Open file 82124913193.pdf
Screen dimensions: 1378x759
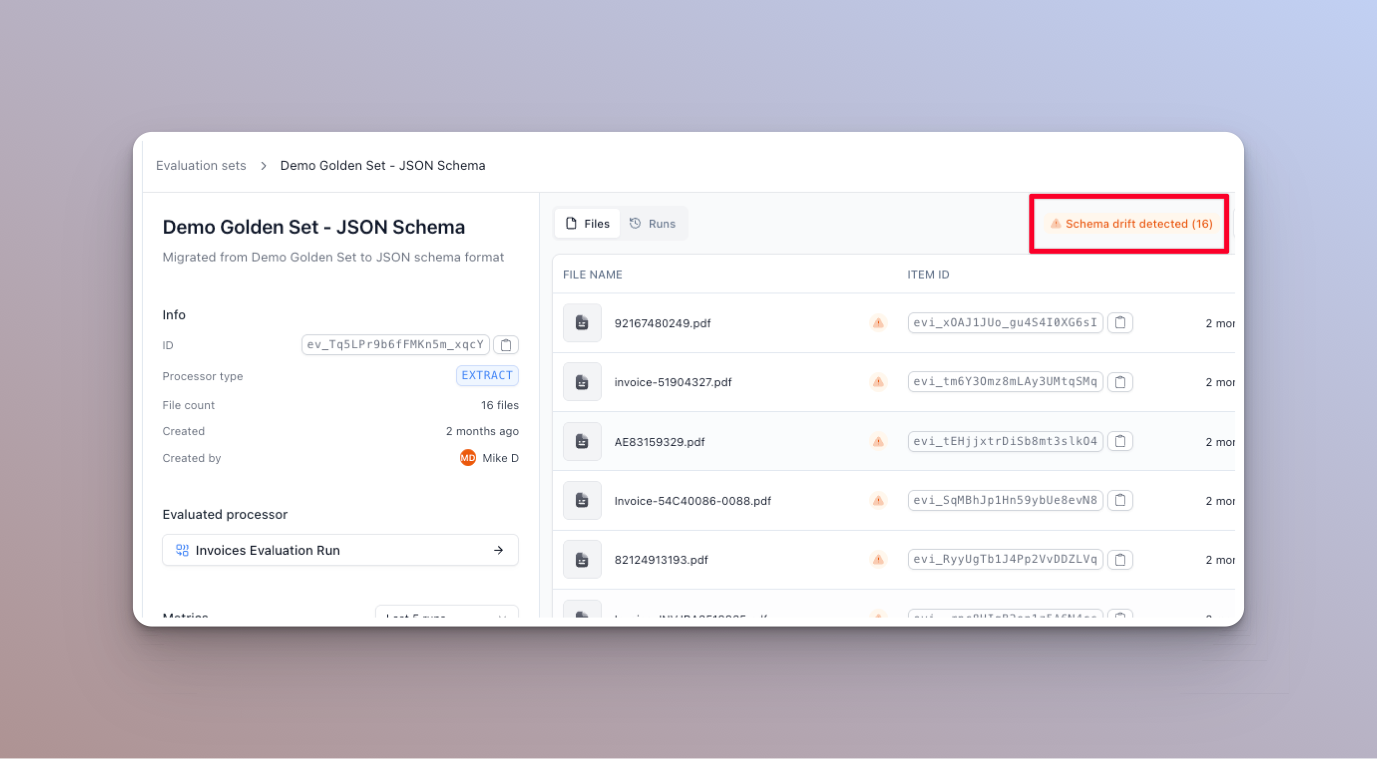pos(661,560)
